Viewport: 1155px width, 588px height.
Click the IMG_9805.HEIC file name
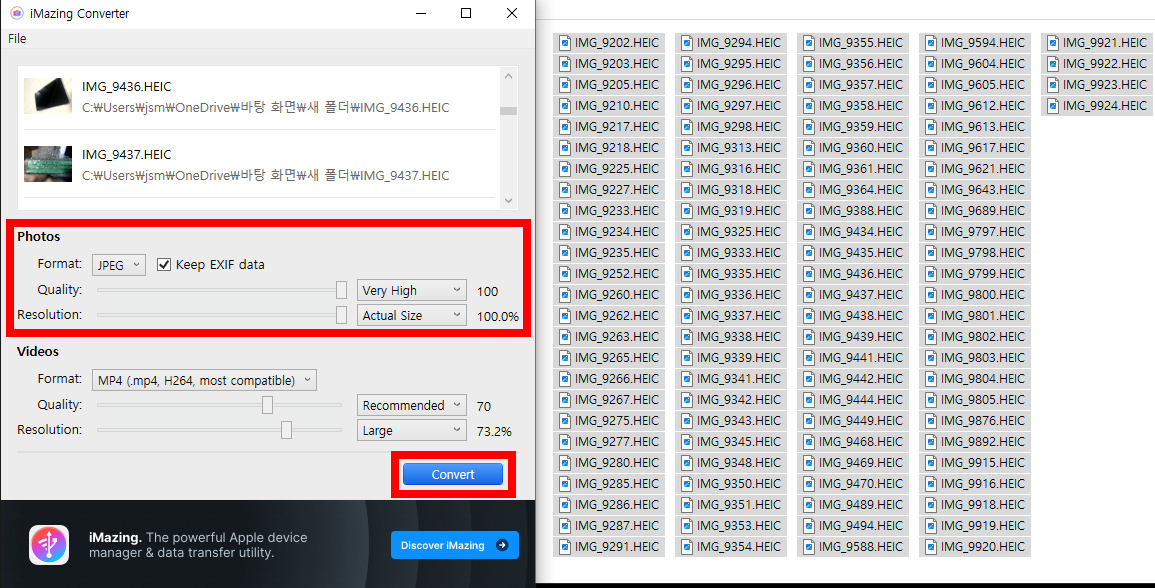tap(983, 400)
